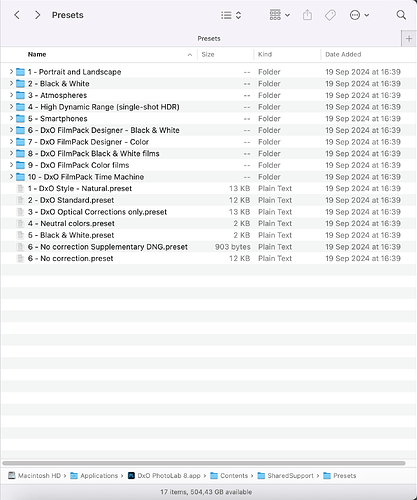Open the list view options selector

(x=231, y=15)
